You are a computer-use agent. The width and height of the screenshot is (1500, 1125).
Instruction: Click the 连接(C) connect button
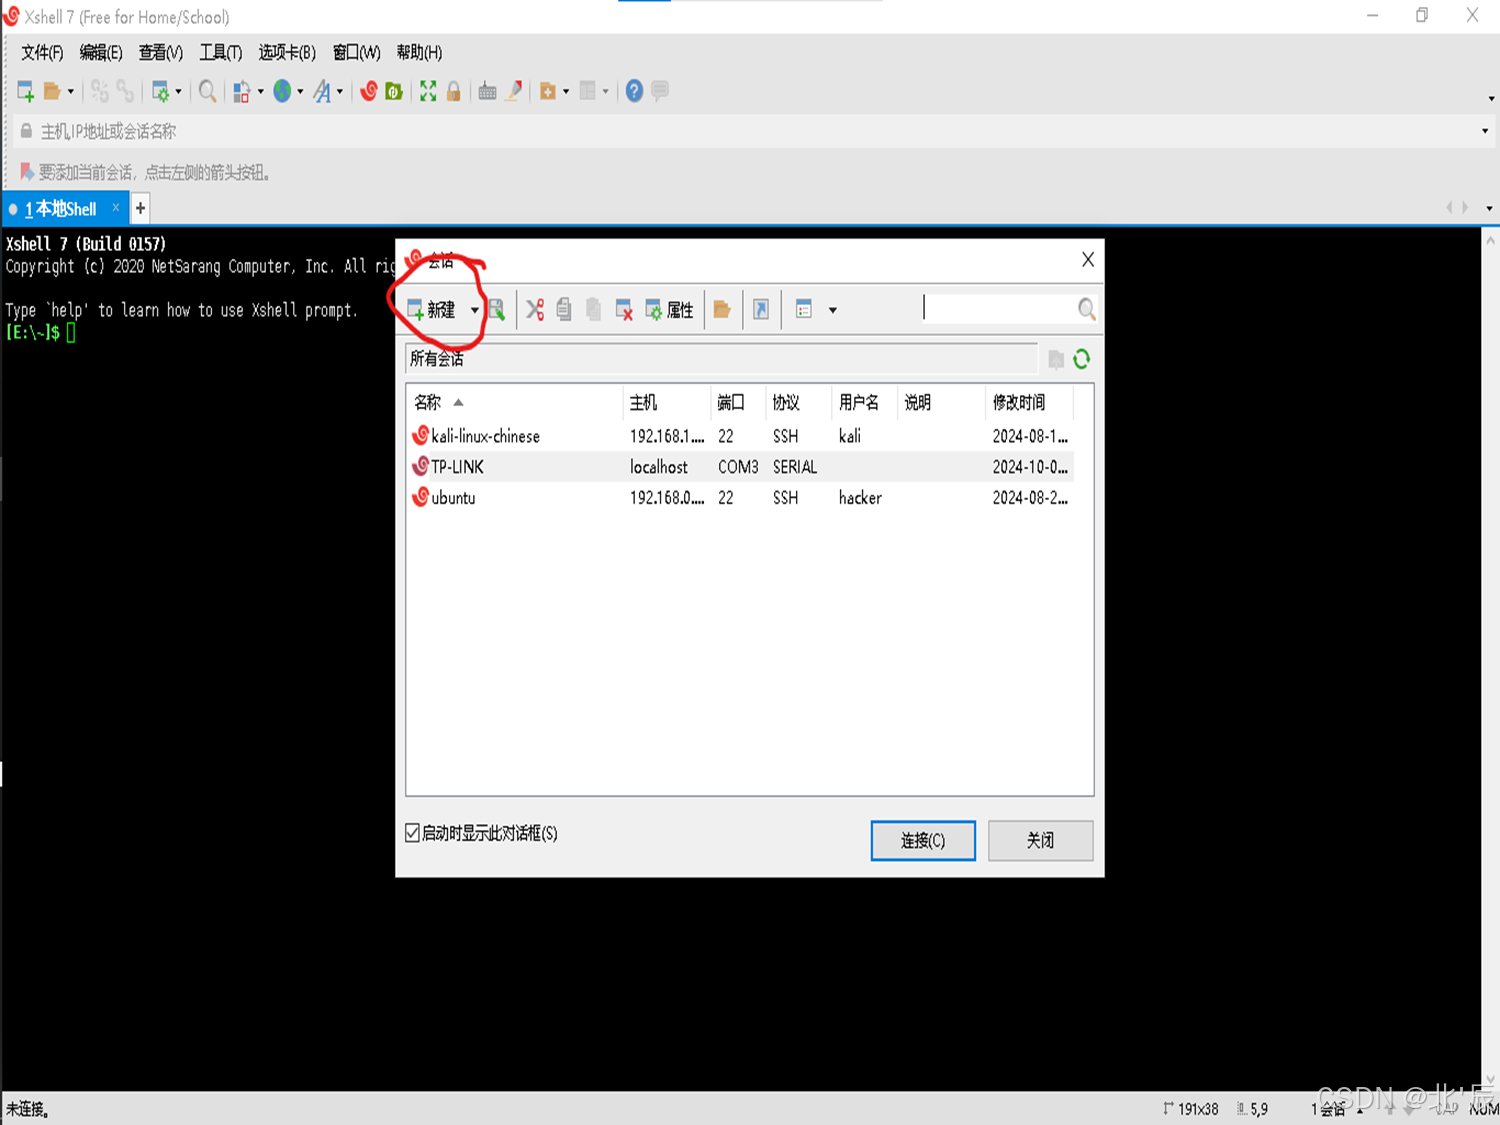pos(923,840)
